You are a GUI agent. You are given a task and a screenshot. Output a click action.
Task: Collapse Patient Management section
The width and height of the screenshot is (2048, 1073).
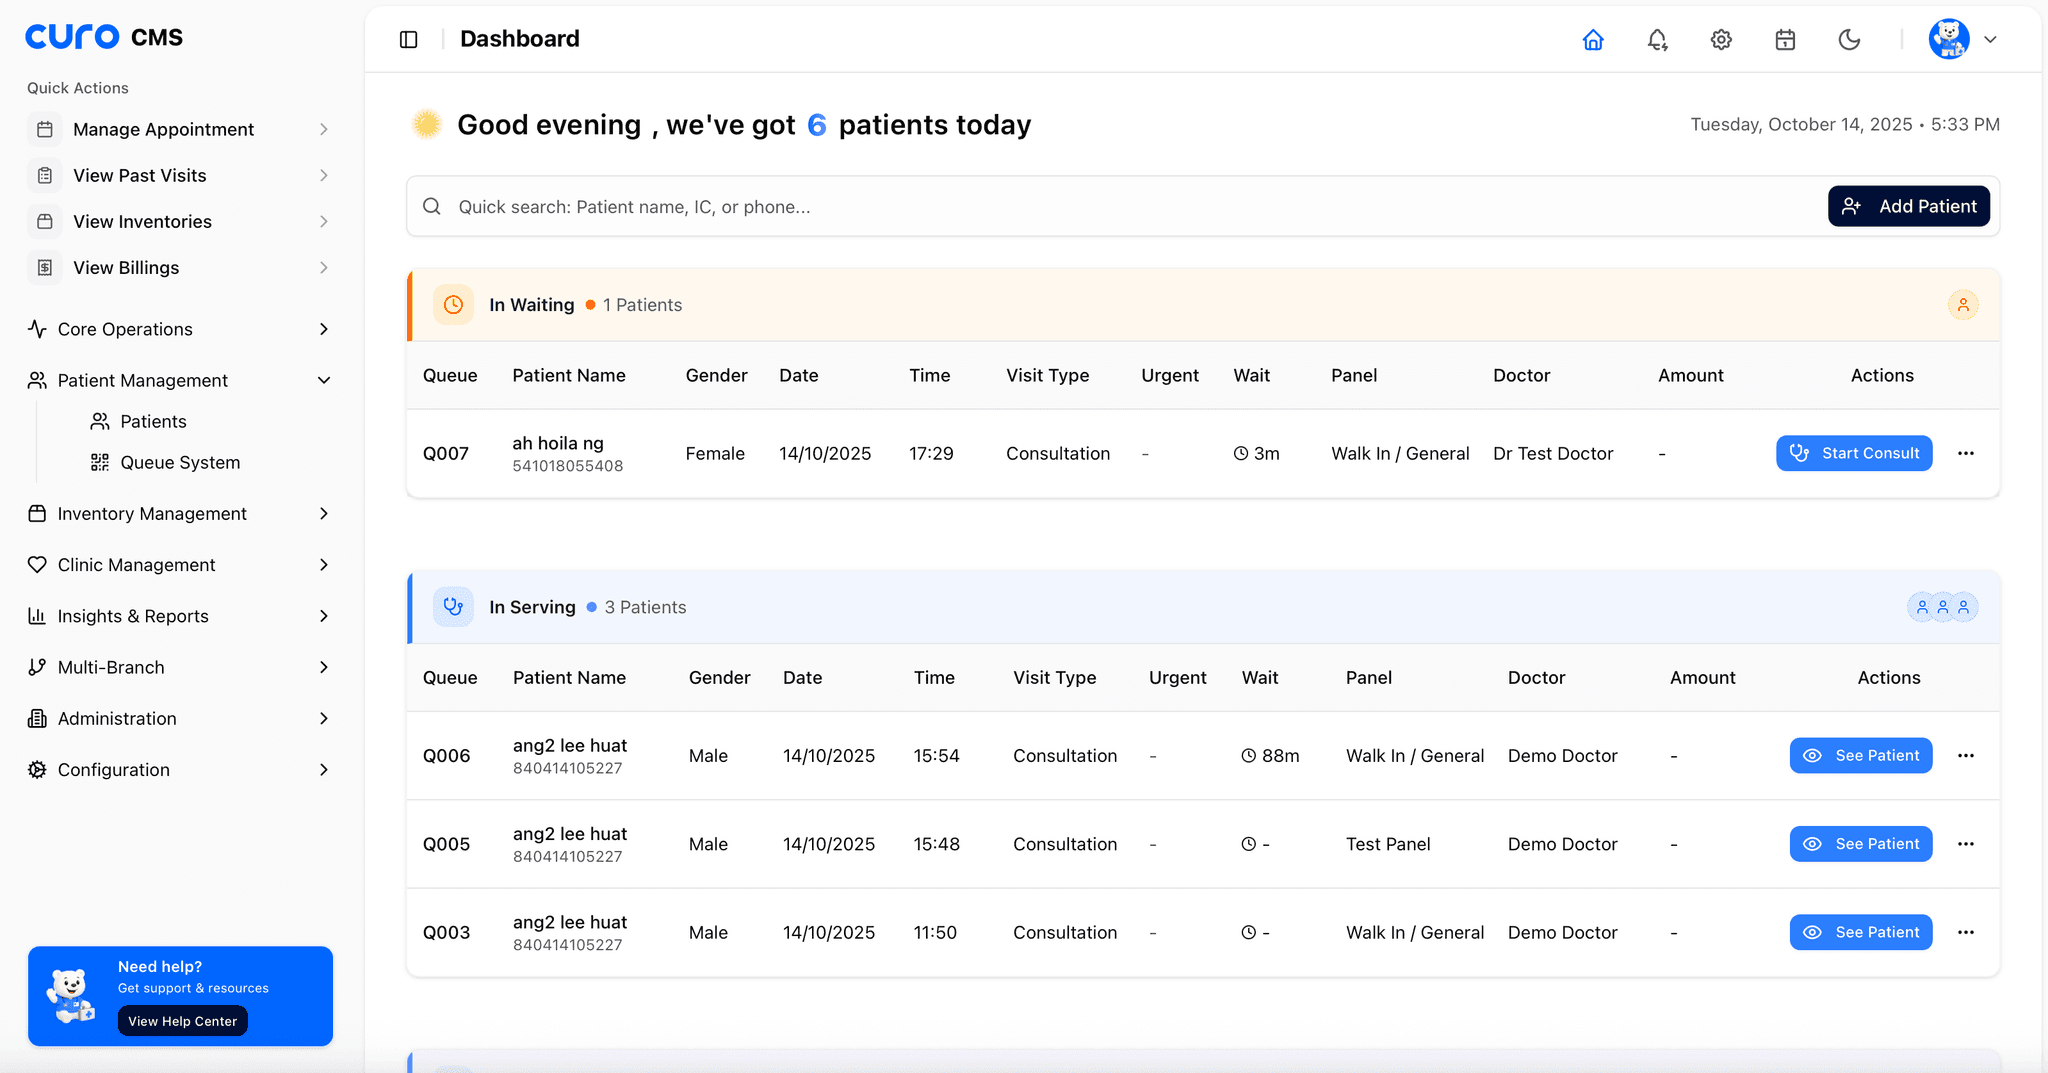(180, 380)
